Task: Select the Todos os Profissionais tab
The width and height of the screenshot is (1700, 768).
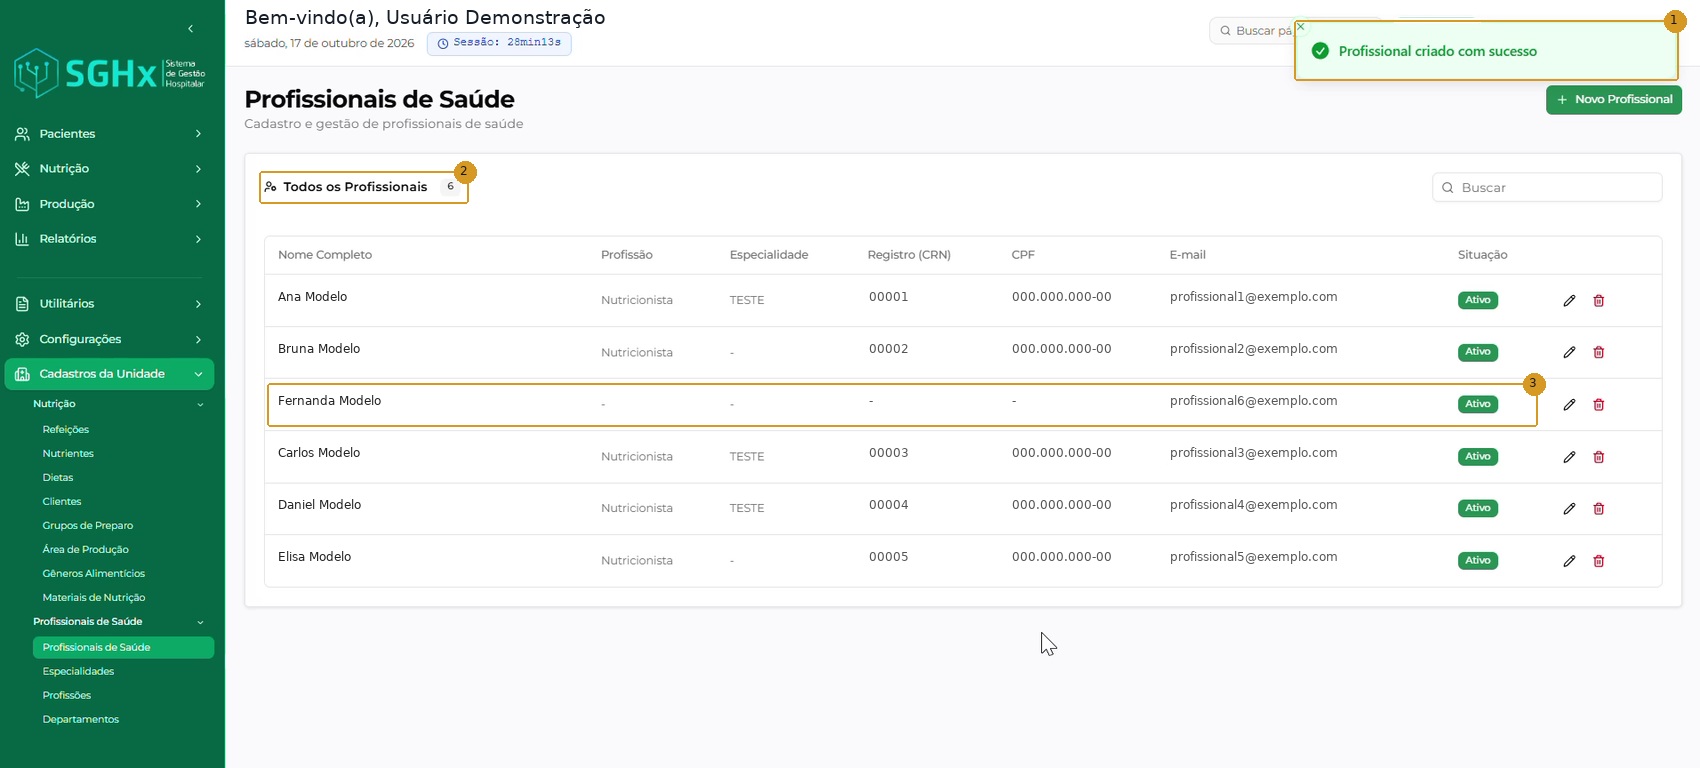Action: pos(364,187)
